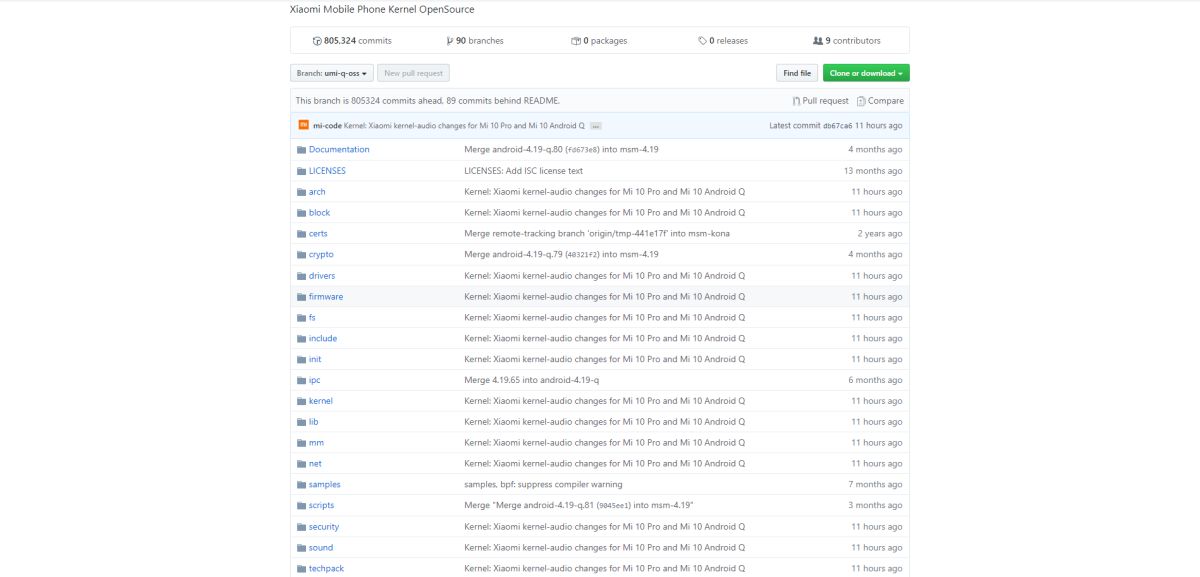The image size is (1200, 577).
Task: Open the crypto folder link
Action: (321, 255)
